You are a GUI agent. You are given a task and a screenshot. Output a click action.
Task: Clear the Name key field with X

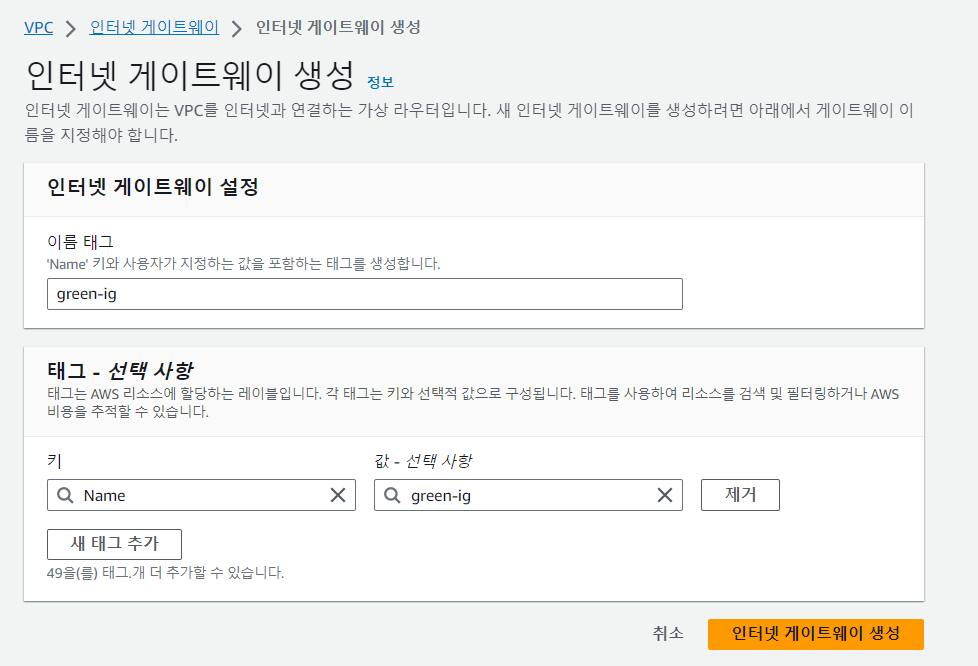tap(337, 495)
